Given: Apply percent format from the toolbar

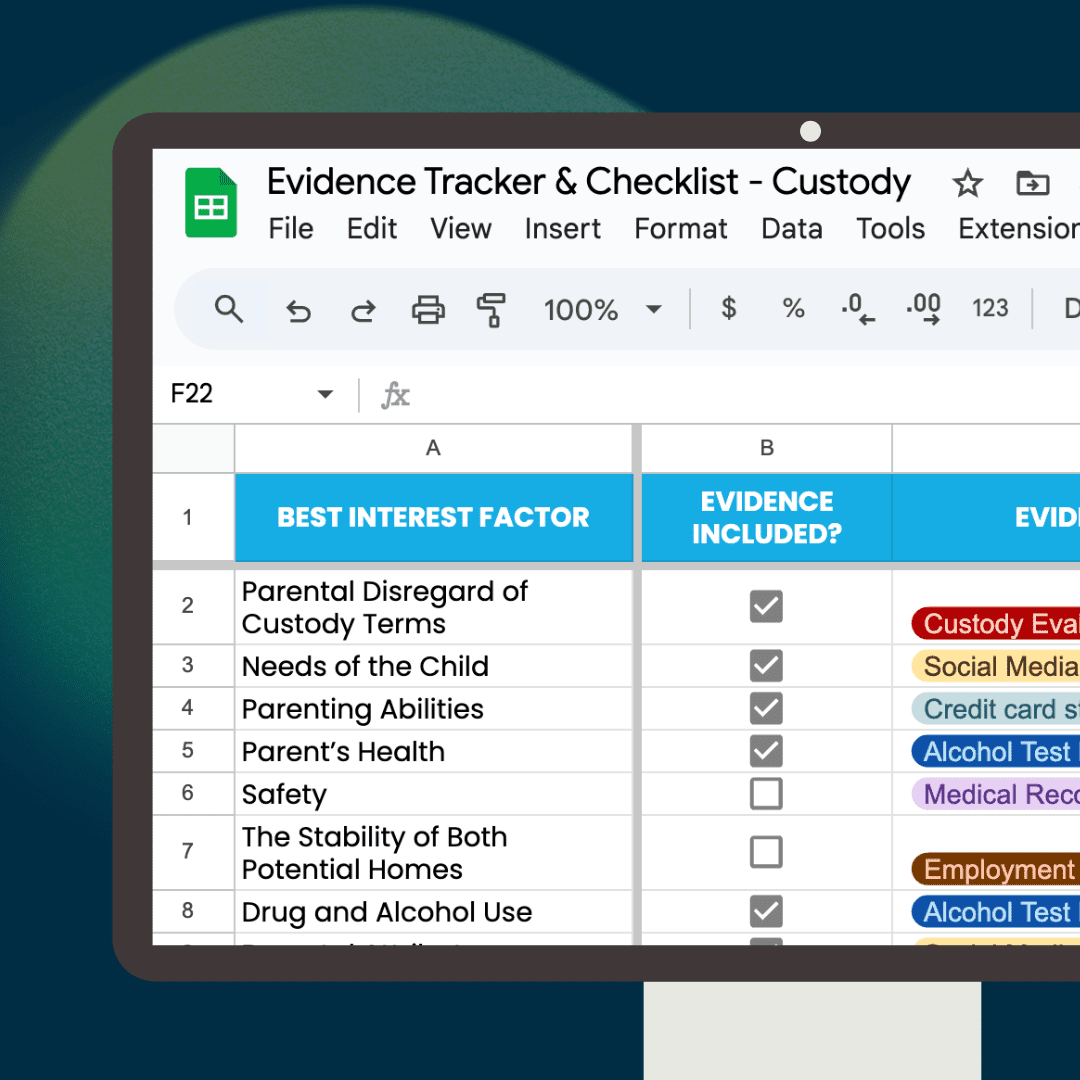Looking at the screenshot, I should pyautogui.click(x=793, y=310).
